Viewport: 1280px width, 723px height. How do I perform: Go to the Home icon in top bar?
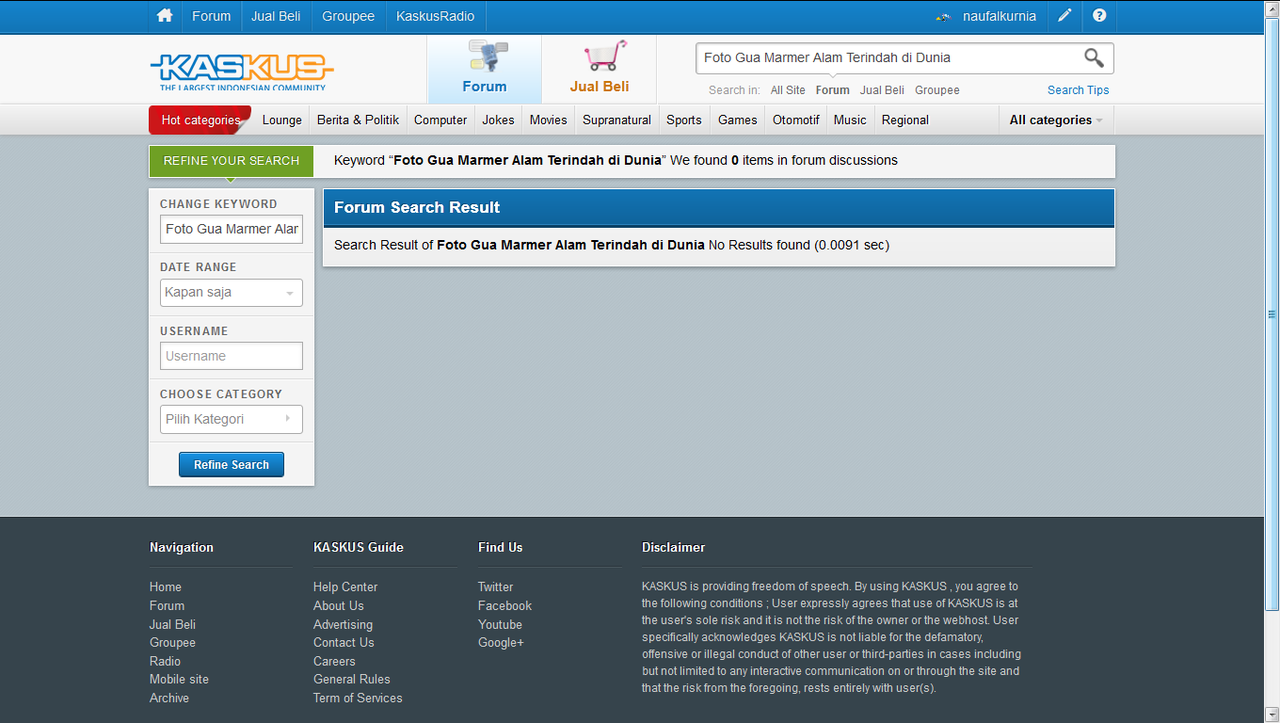click(165, 16)
